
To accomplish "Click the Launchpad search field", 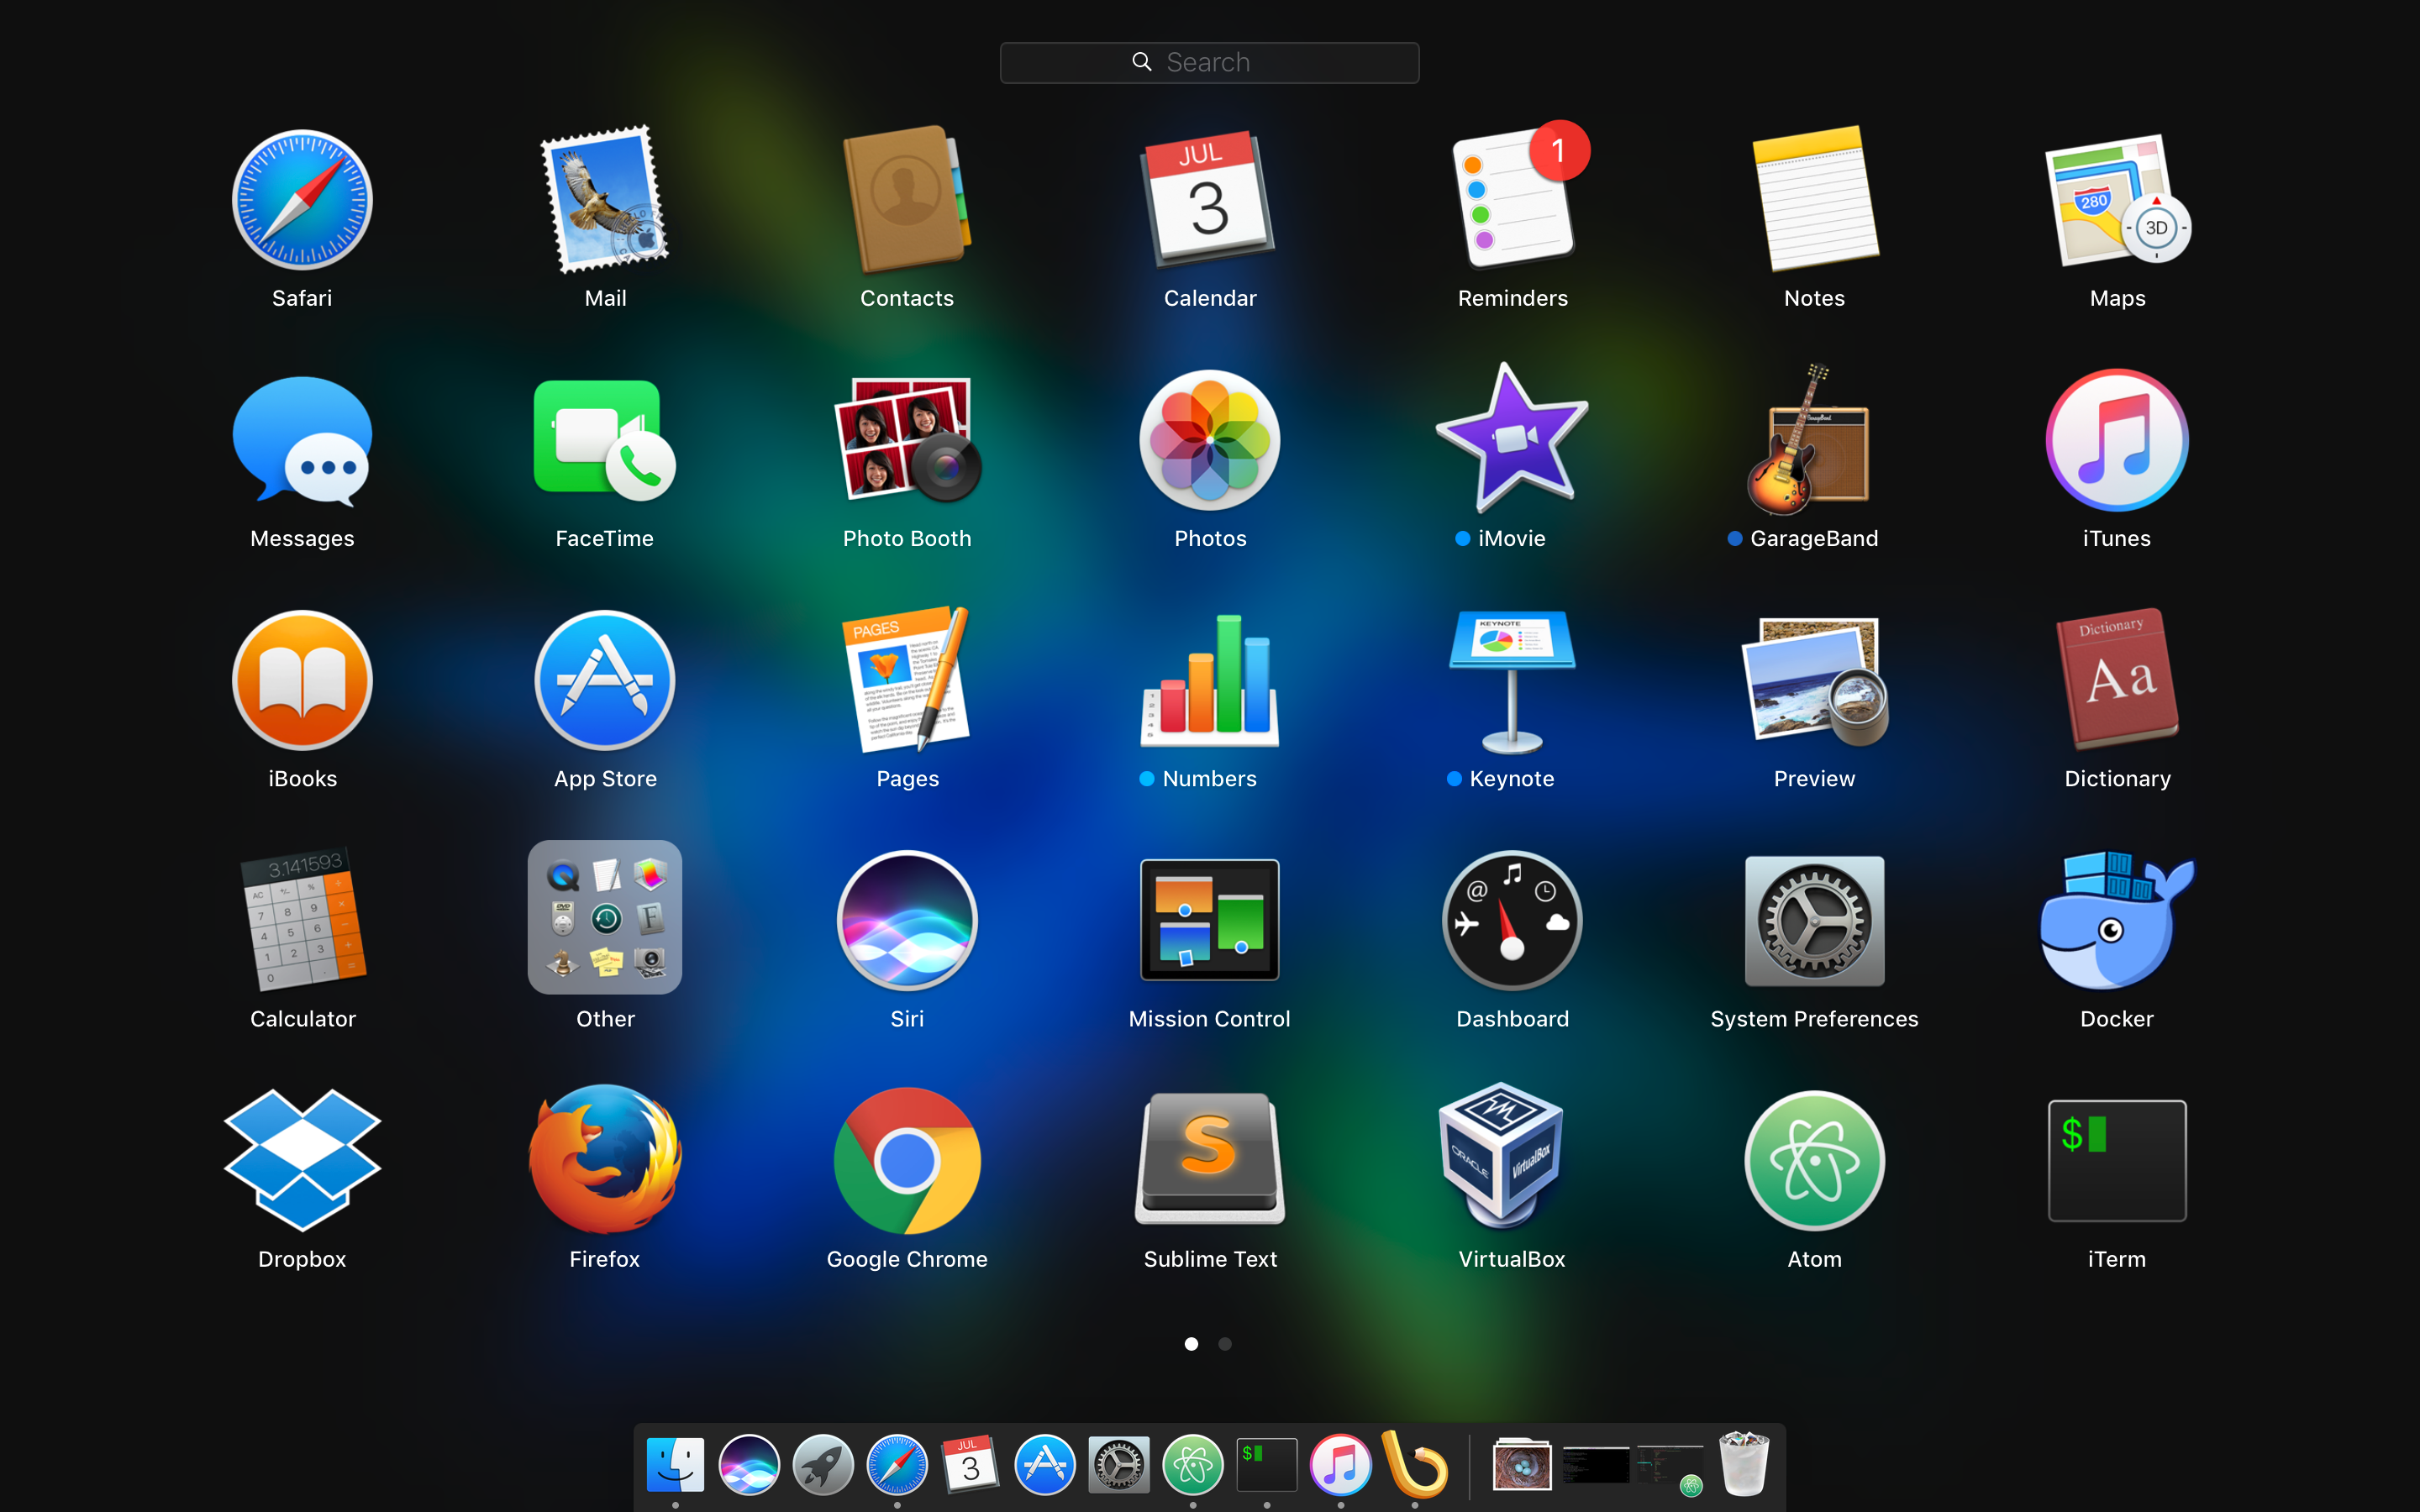I will [x=1209, y=63].
